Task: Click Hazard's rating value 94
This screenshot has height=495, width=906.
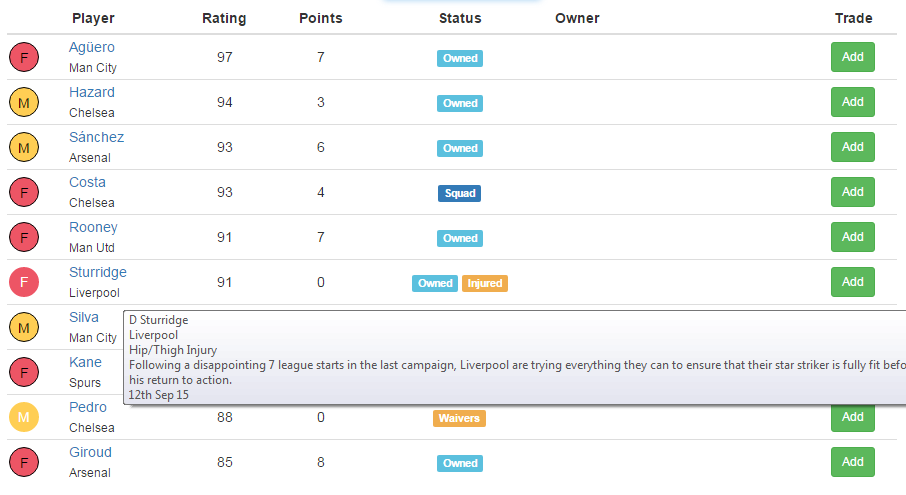Action: (225, 103)
